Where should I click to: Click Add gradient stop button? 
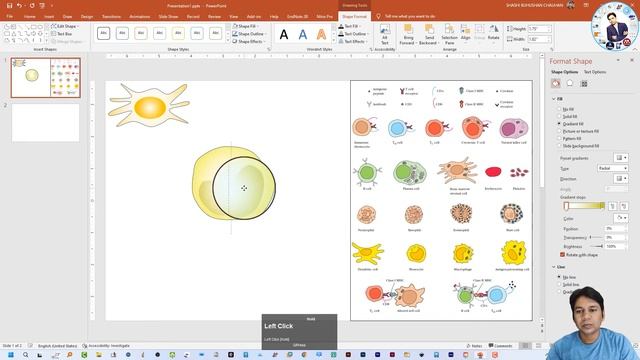click(612, 206)
